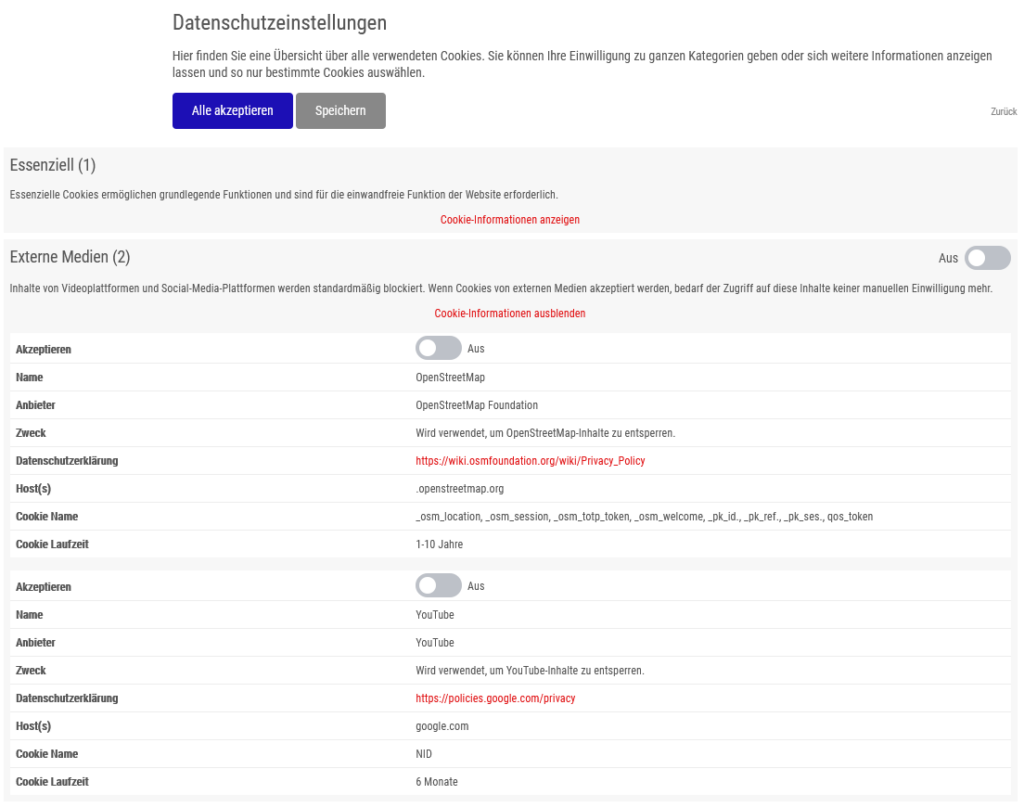Open the osmfoundation Privacy_Policy link

pos(530,461)
